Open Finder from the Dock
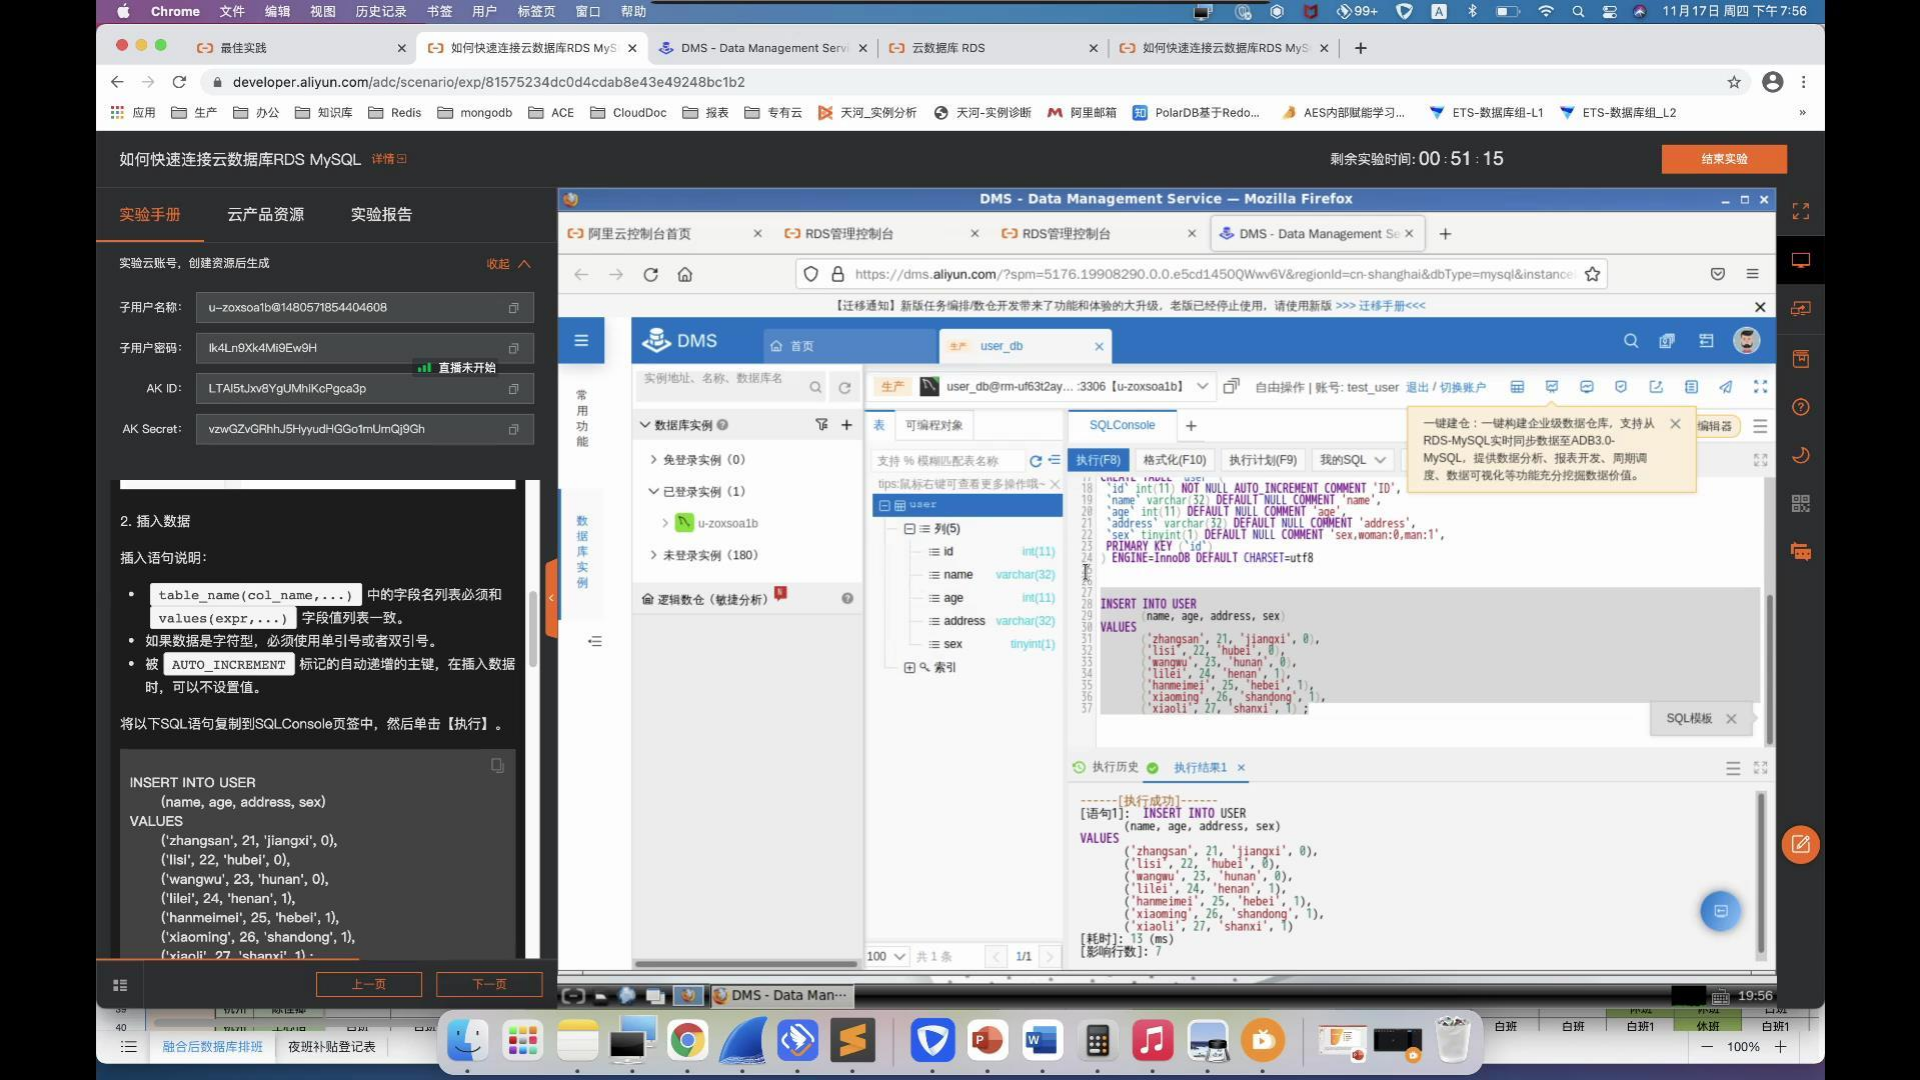The width and height of the screenshot is (1920, 1080). coord(467,1041)
